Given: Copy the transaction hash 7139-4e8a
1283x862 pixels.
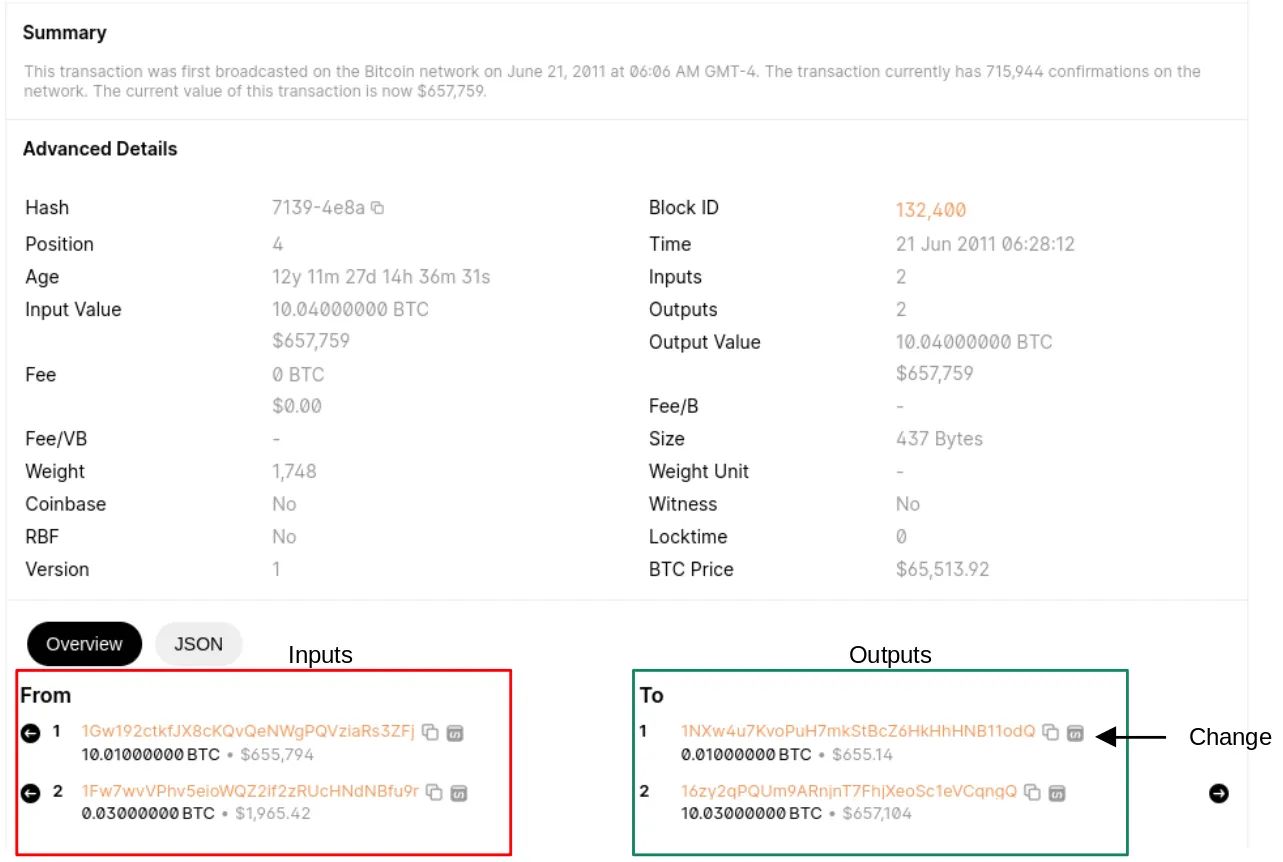Looking at the screenshot, I should 378,207.
